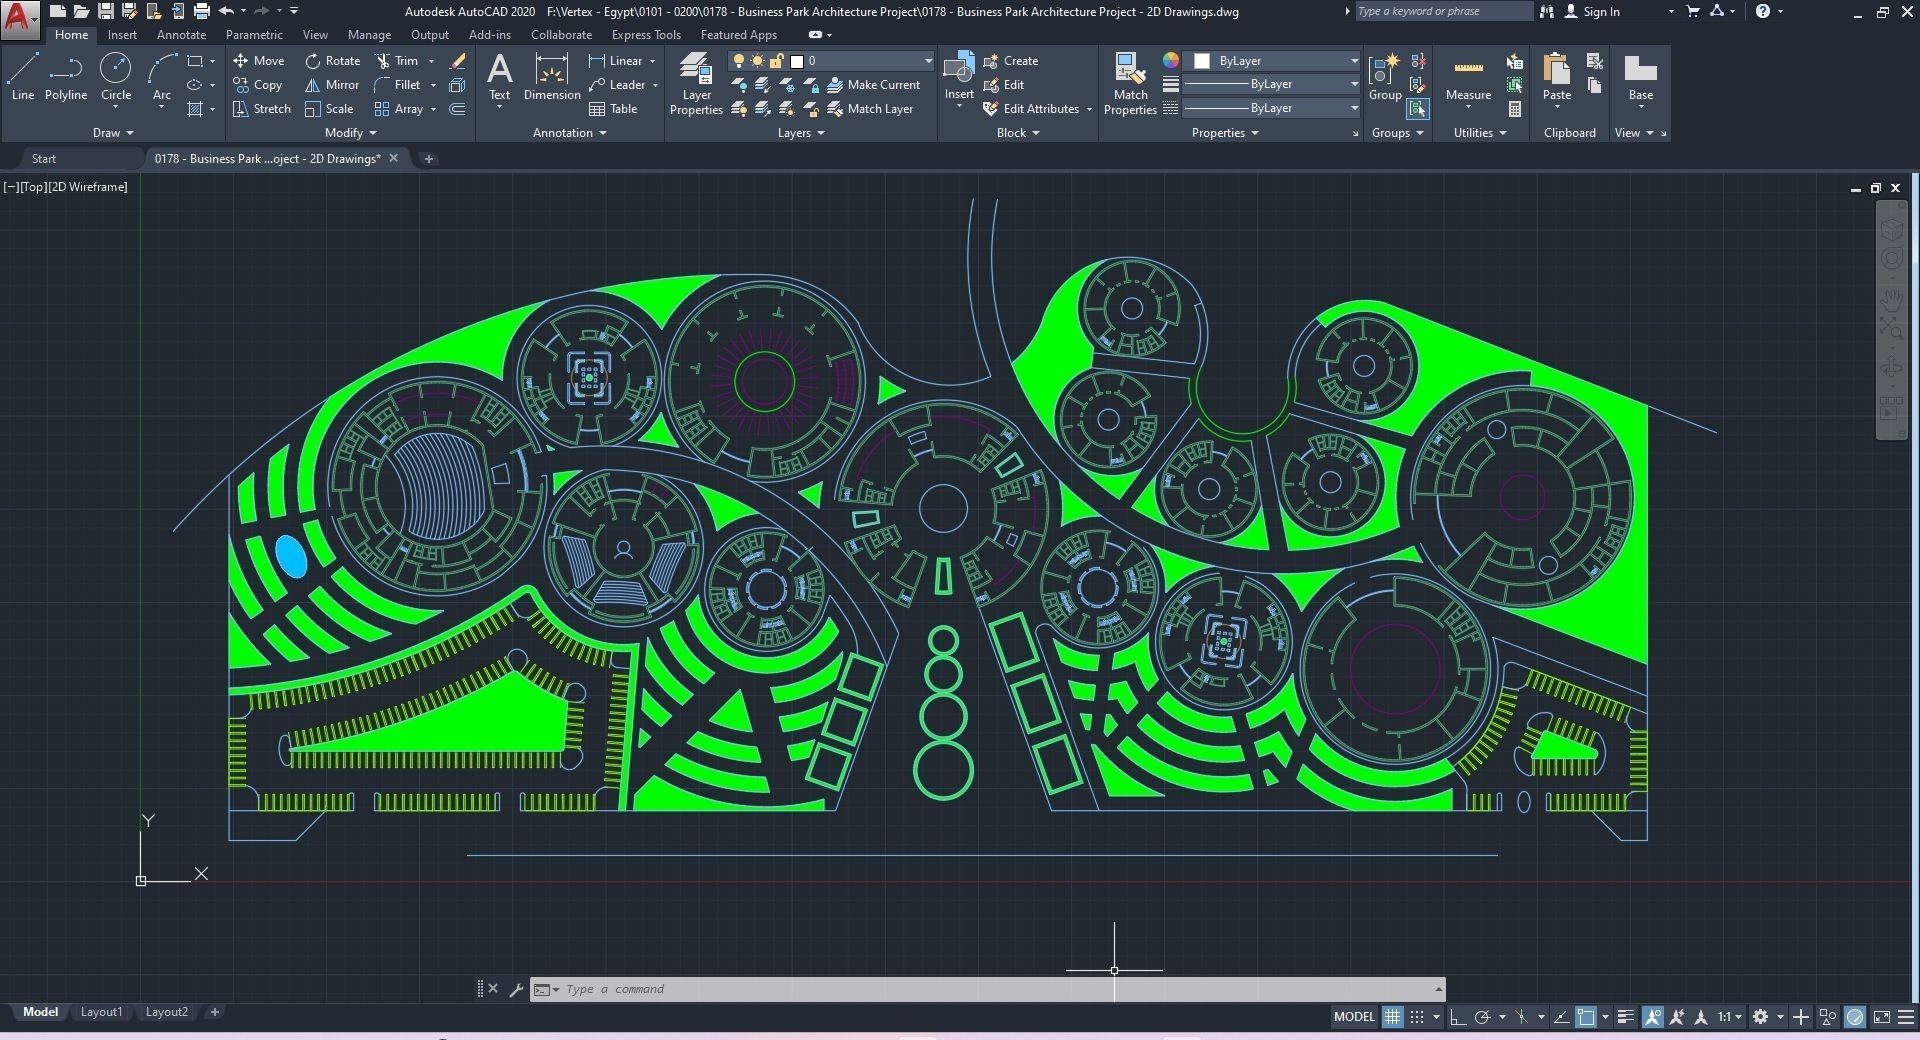The width and height of the screenshot is (1920, 1040).
Task: Select the Text annotation tool
Action: point(499,78)
